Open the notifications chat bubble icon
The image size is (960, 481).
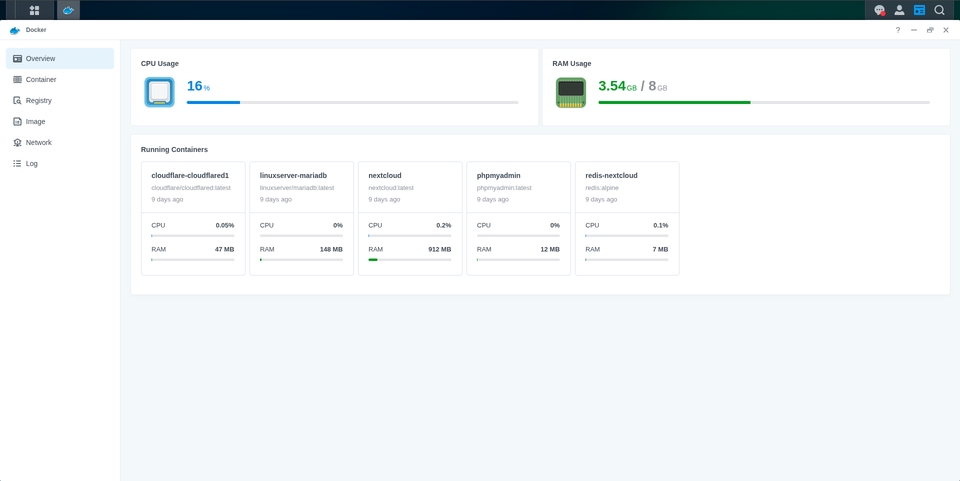880,10
